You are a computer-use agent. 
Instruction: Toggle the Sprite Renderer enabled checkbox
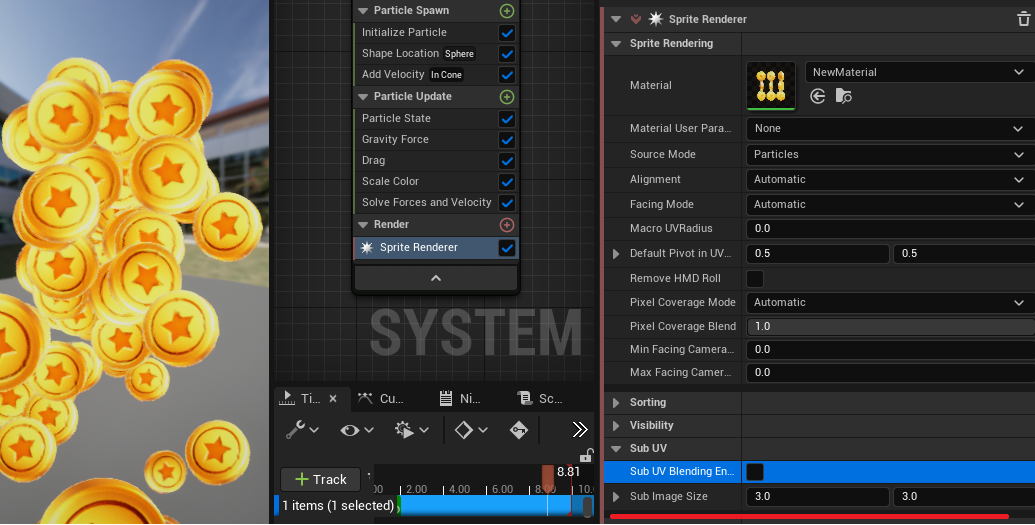pyautogui.click(x=507, y=248)
